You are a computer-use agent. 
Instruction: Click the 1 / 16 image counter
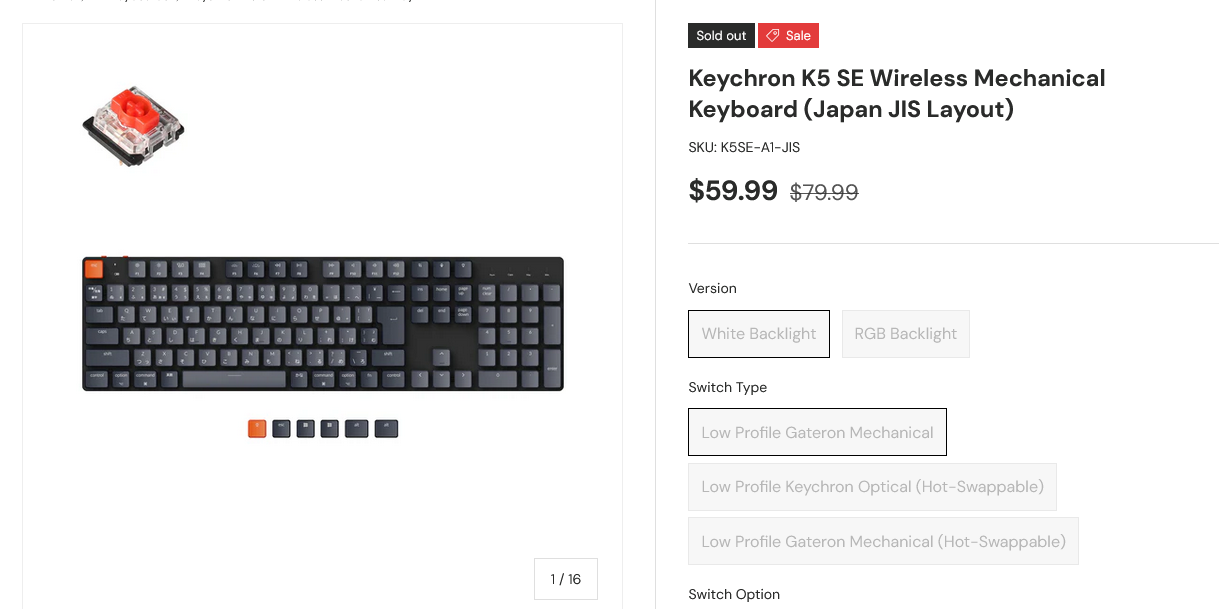click(565, 579)
